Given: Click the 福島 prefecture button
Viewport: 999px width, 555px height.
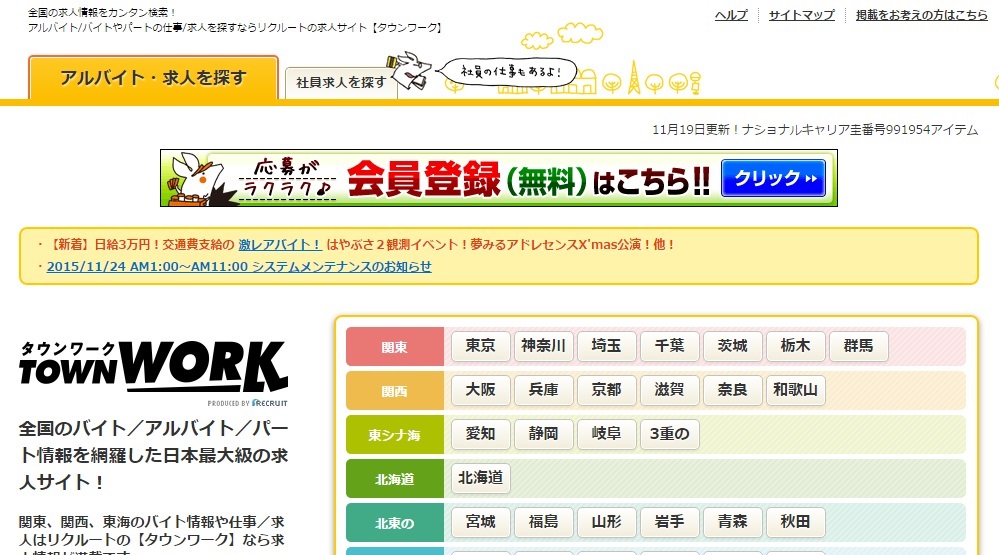Looking at the screenshot, I should pos(543,522).
